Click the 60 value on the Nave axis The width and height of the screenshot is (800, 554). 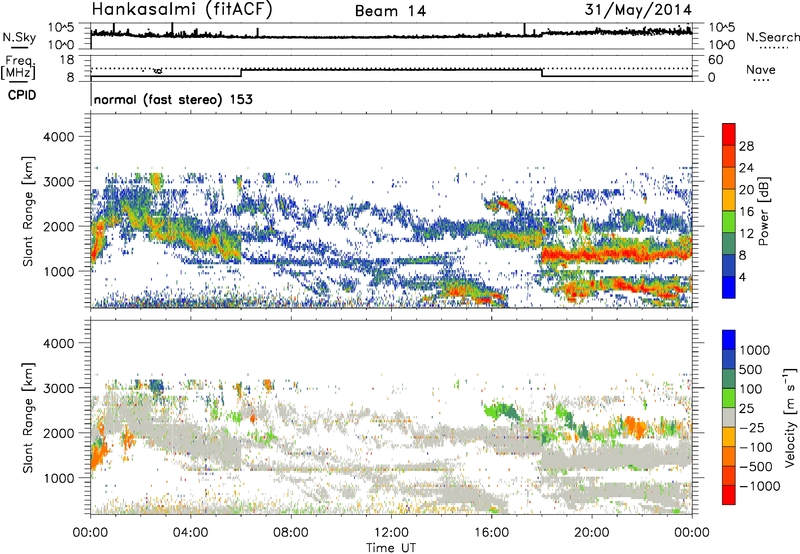(715, 60)
